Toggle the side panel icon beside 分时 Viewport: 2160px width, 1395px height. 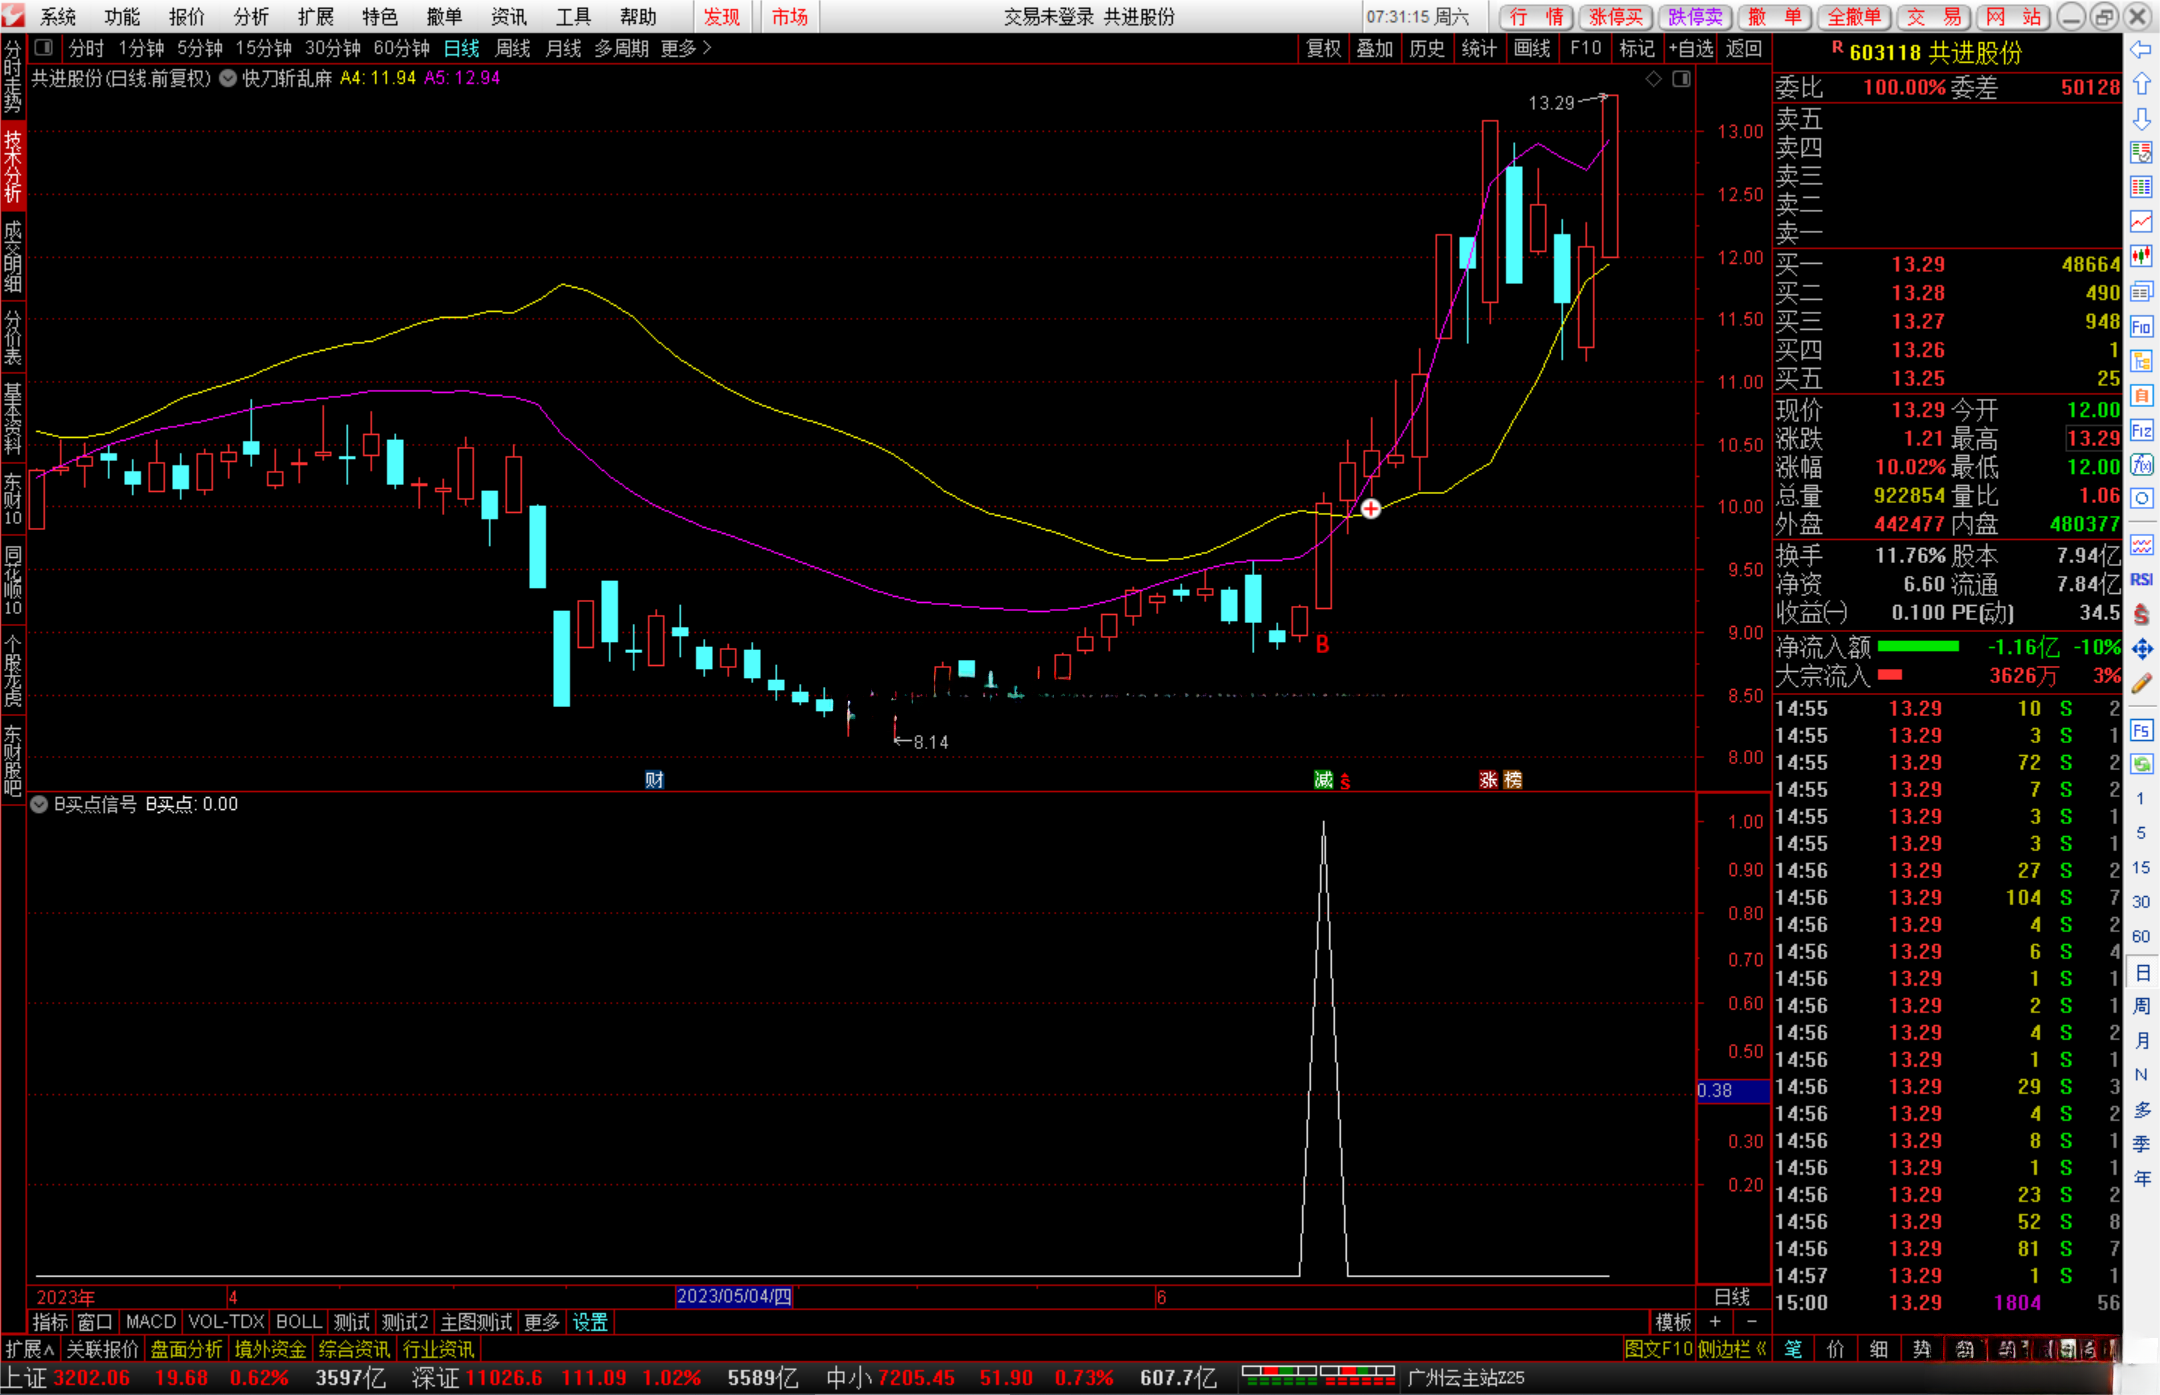tap(44, 47)
